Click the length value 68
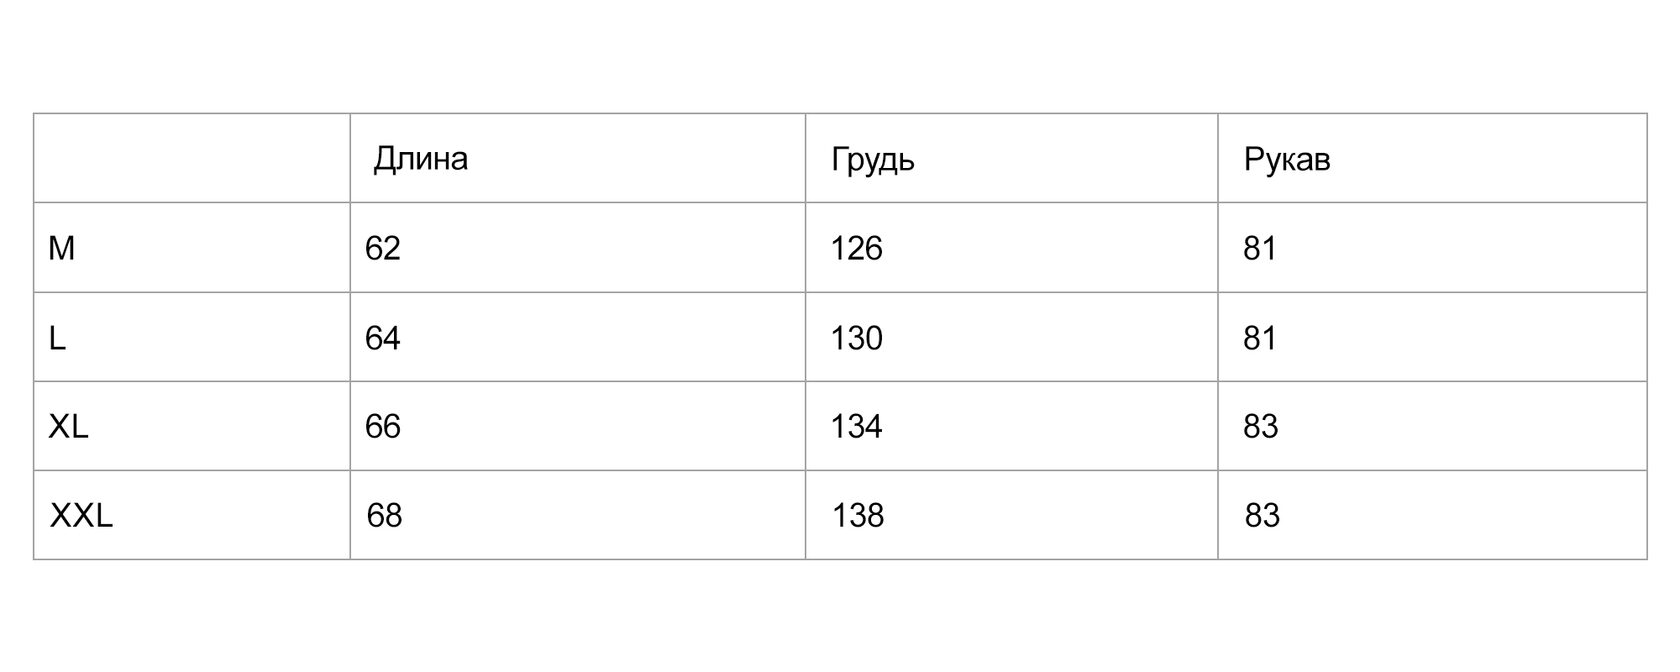This screenshot has width=1680, height=672. click(x=384, y=516)
